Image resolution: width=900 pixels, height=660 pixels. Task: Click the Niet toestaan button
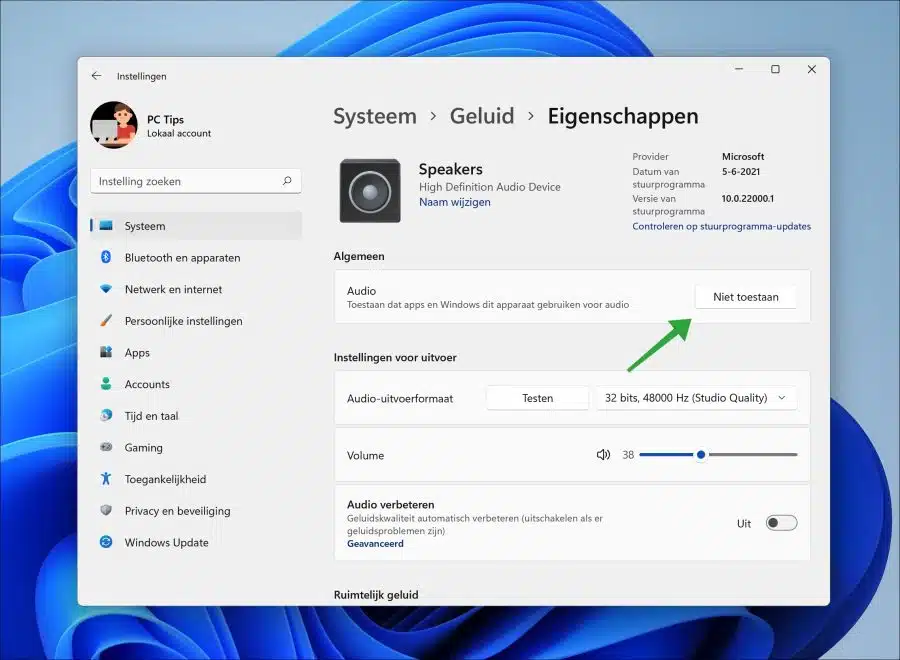click(x=746, y=297)
